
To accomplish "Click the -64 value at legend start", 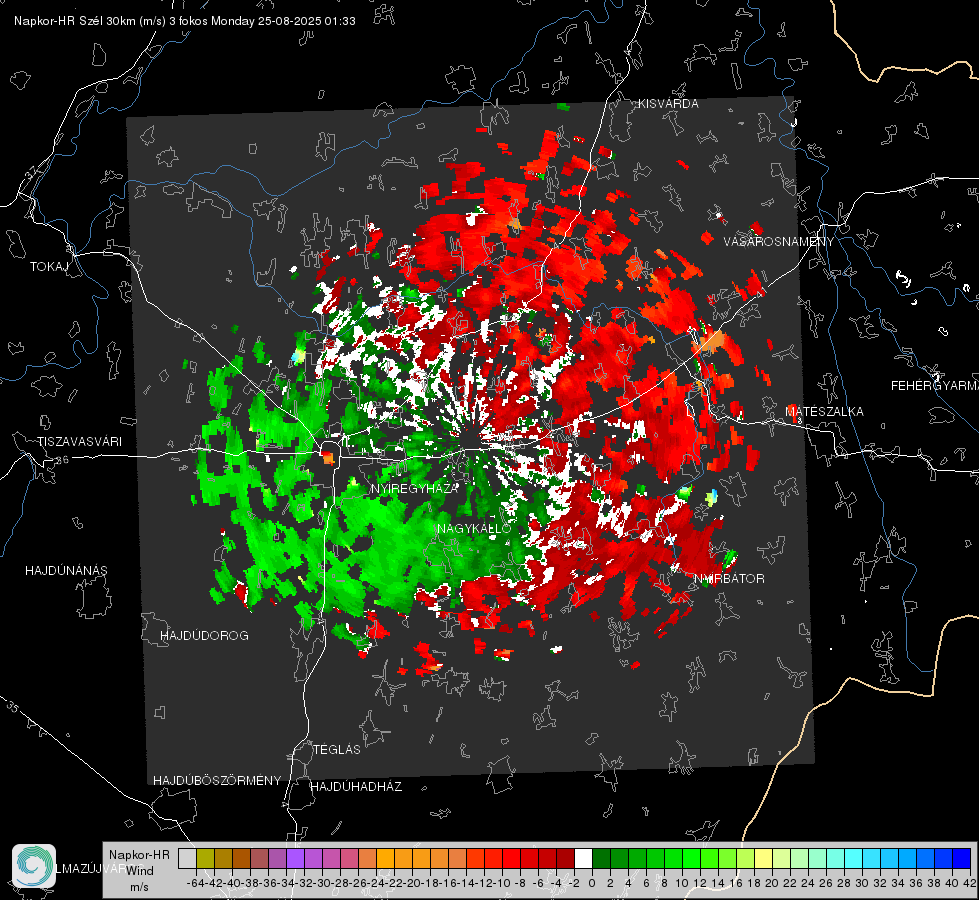I will point(196,883).
